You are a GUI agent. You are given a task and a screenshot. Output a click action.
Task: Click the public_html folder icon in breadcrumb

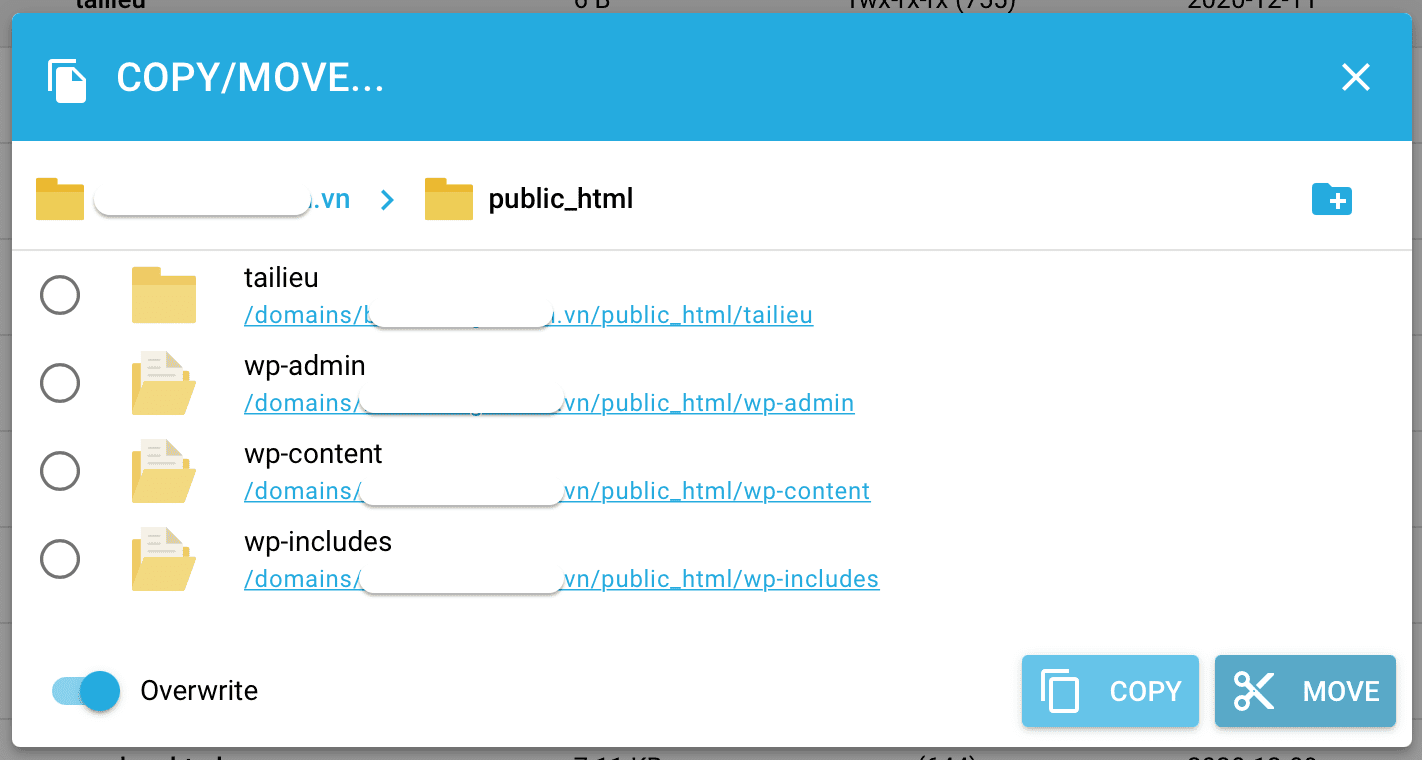(x=448, y=198)
